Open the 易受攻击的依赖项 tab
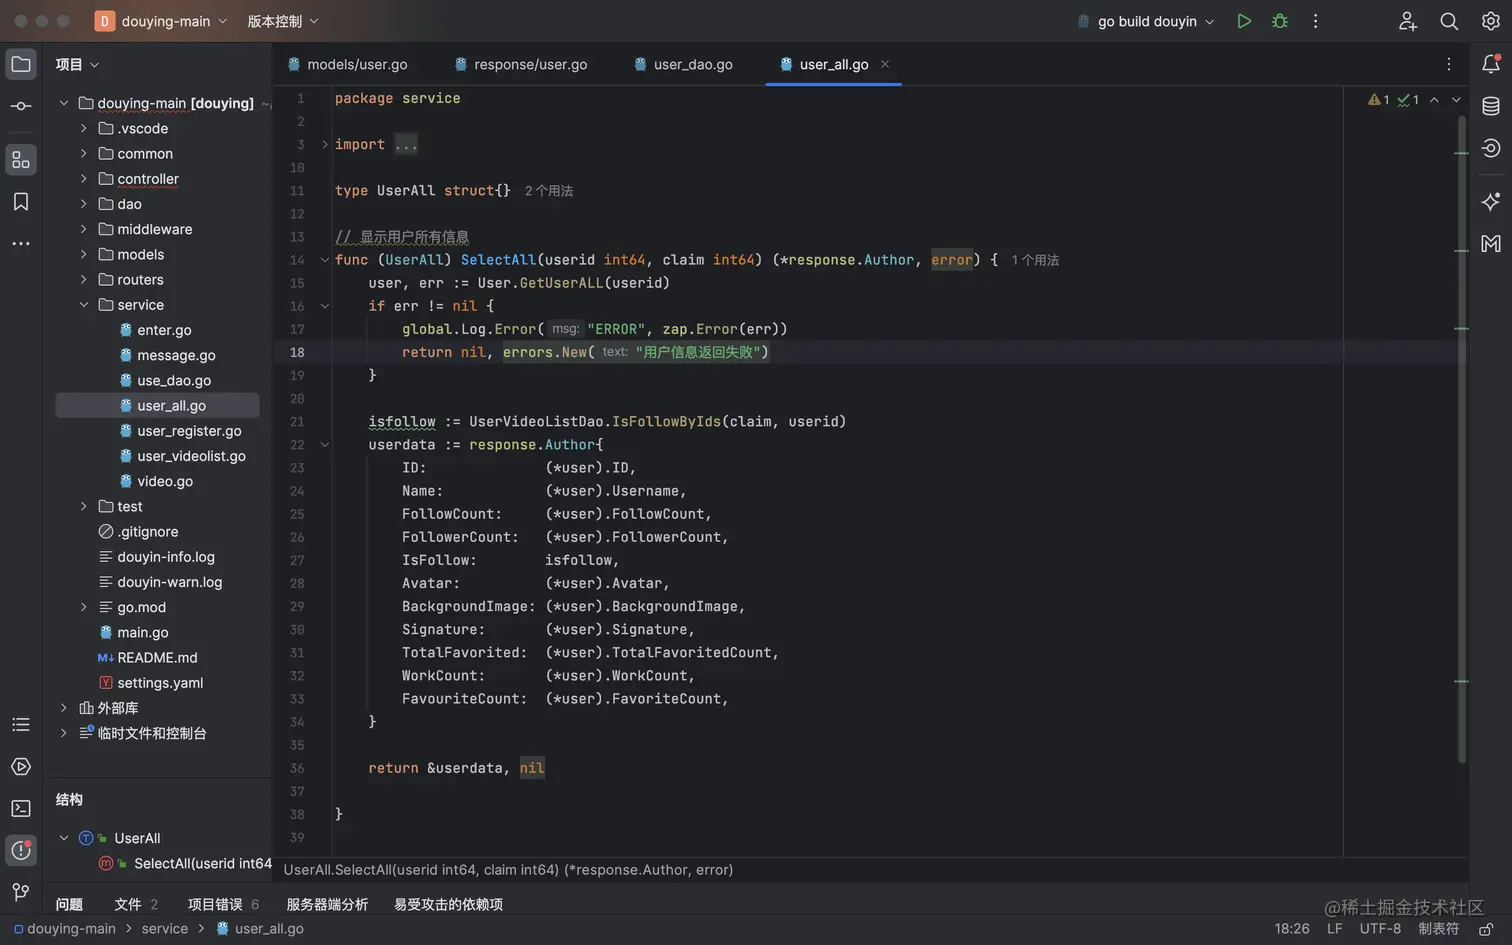The width and height of the screenshot is (1512, 945). (448, 904)
